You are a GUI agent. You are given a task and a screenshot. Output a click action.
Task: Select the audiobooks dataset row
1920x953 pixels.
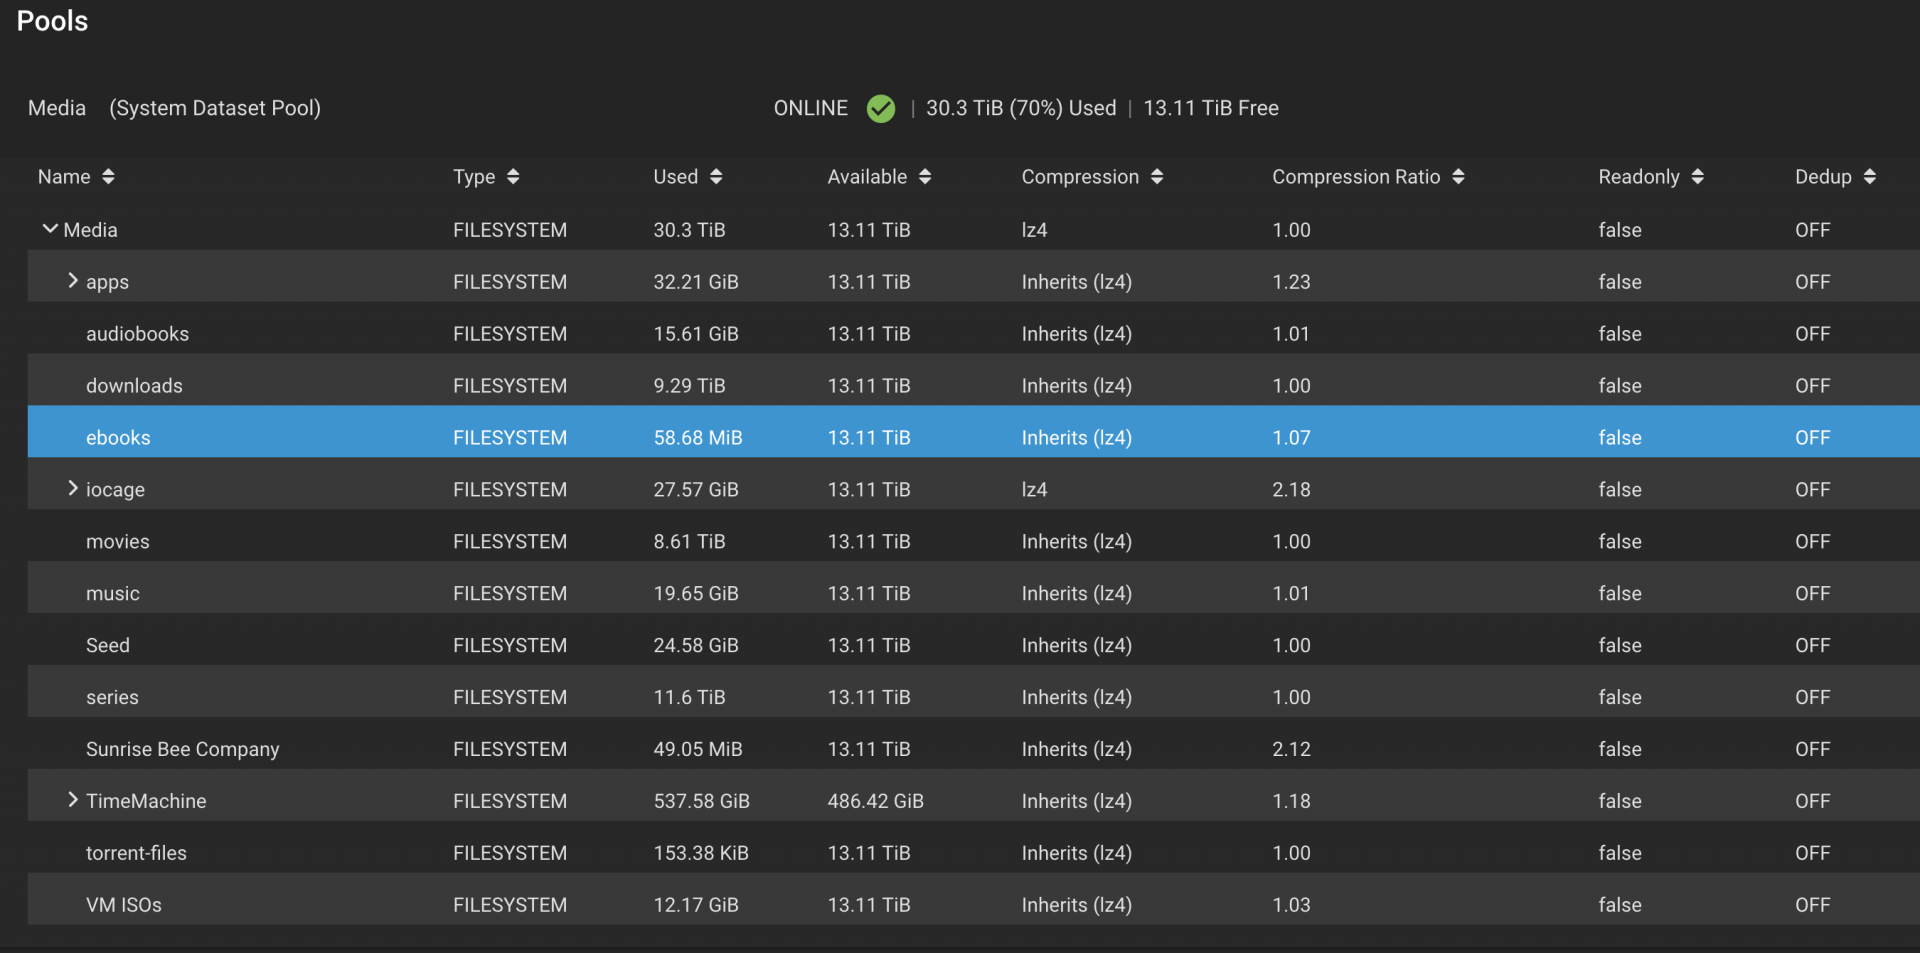pyautogui.click(x=974, y=334)
